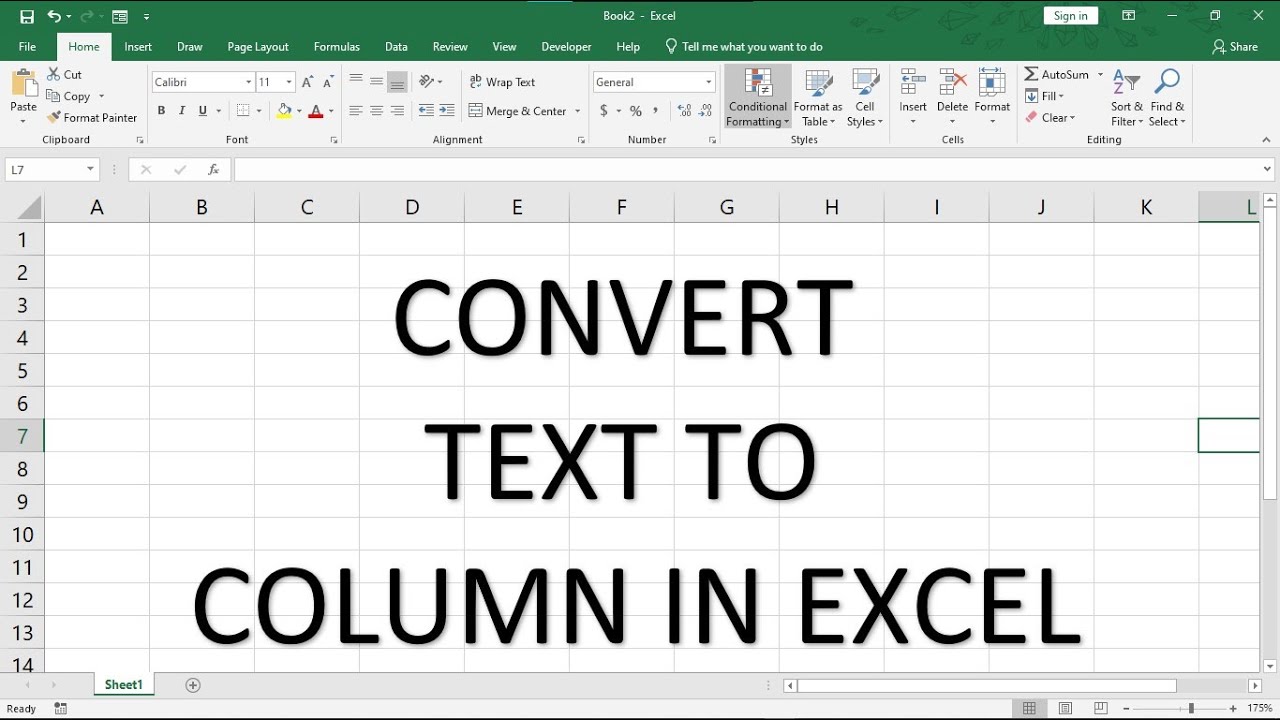Click the Merge & Center button
This screenshot has height=720, width=1280.
pos(517,111)
